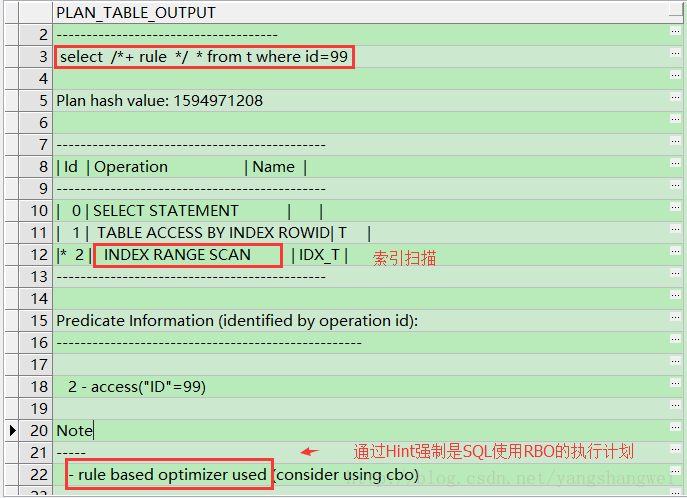Viewport: 687px width, 498px height.
Task: Click the current row arrow at row 20
Action: click(x=12, y=431)
